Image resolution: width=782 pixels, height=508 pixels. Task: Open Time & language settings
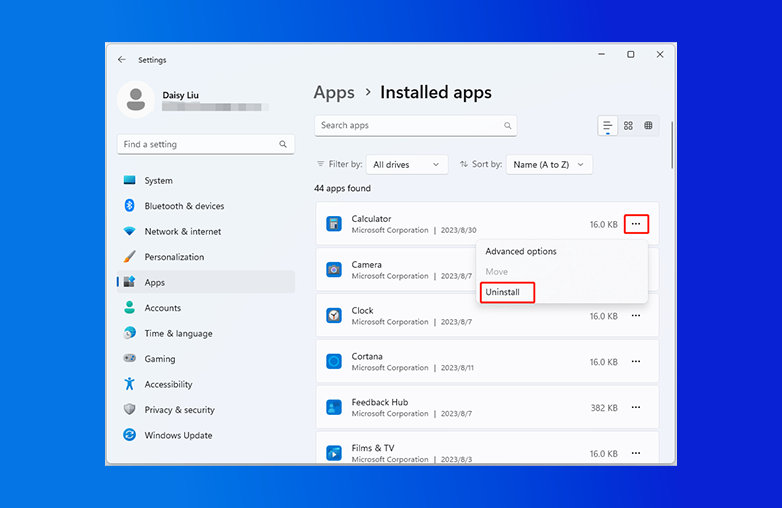[205, 333]
